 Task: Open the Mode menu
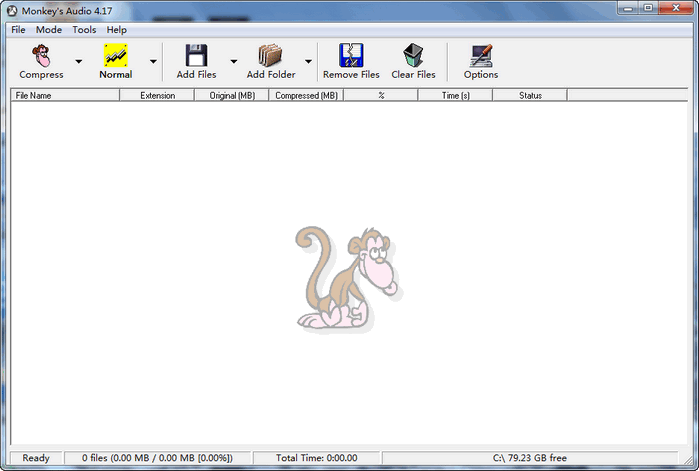(x=49, y=30)
